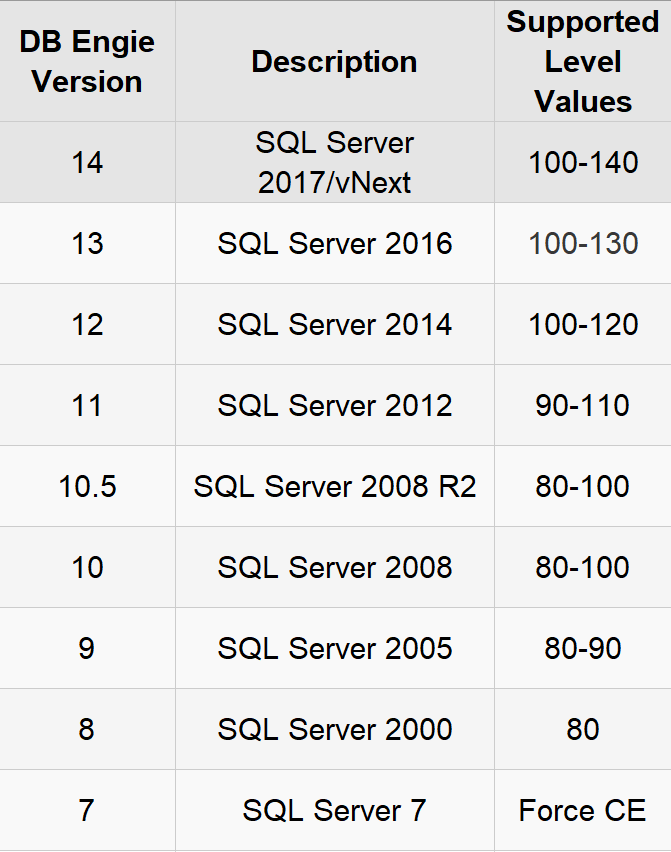Click the 'SQL Server 2008' description

tap(335, 567)
